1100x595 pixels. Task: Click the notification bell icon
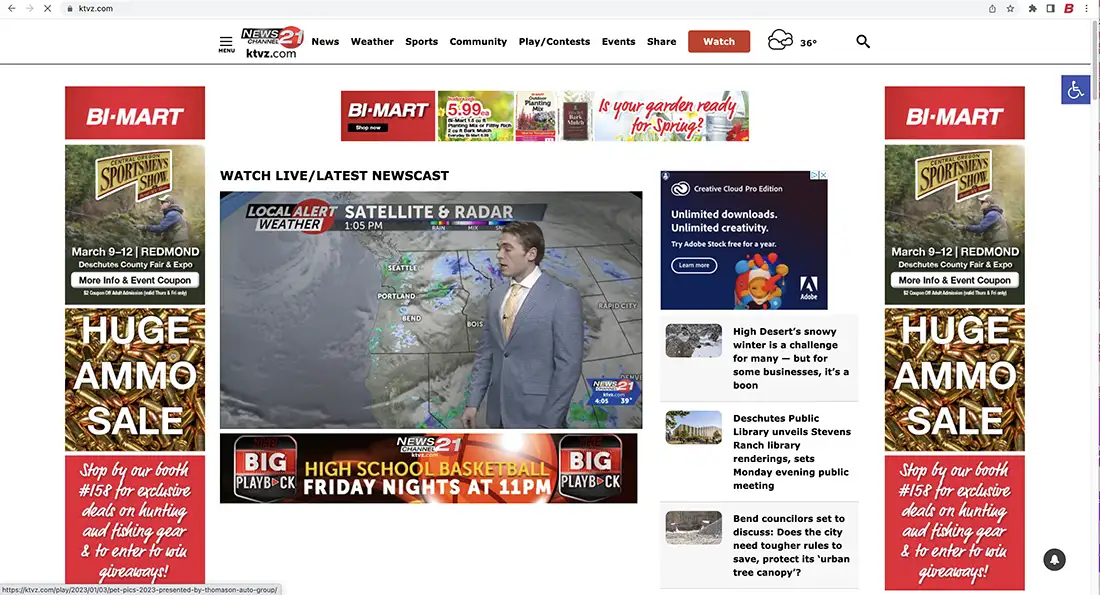click(x=1054, y=559)
